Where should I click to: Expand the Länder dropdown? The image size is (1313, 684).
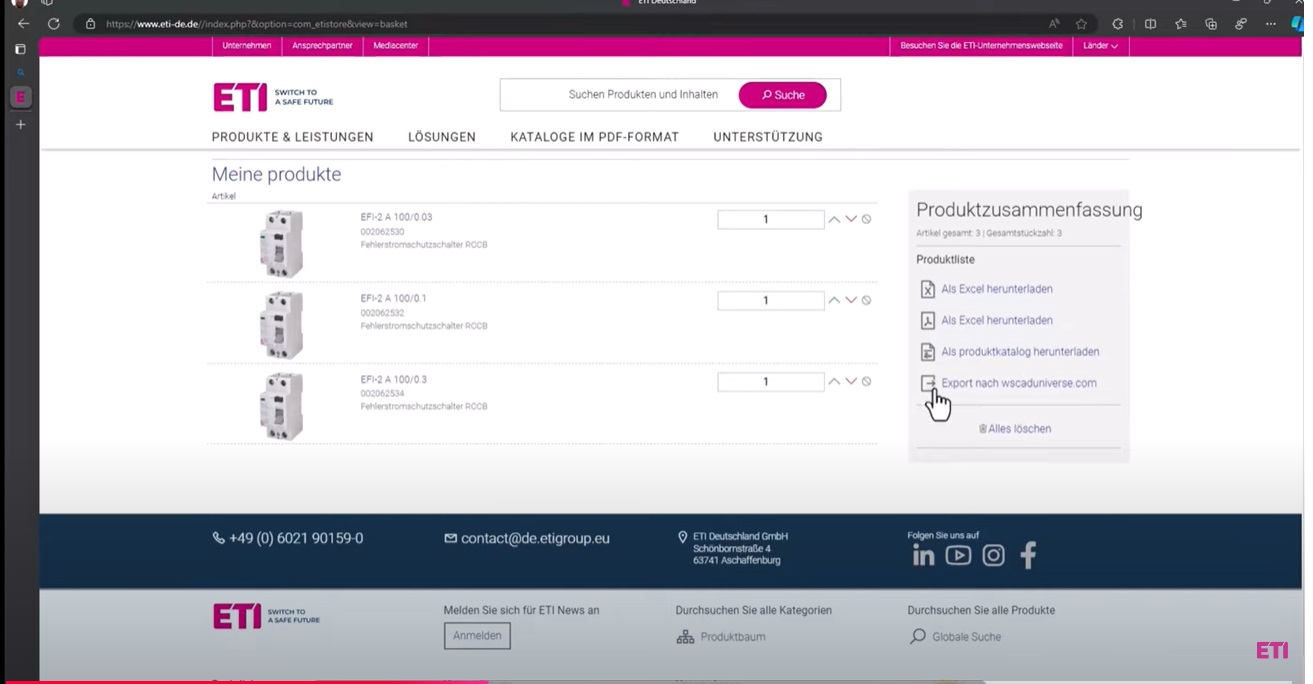tap(1100, 45)
